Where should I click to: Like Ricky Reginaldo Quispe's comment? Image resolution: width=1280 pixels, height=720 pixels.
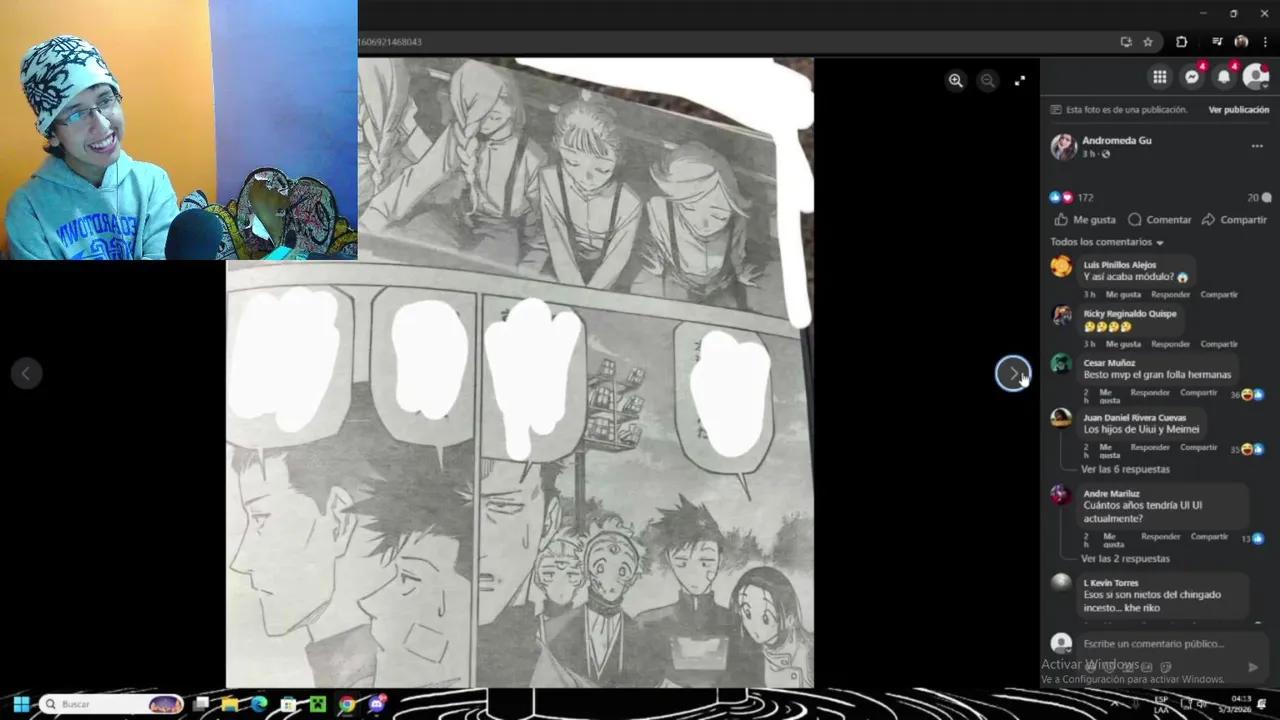click(x=1123, y=344)
